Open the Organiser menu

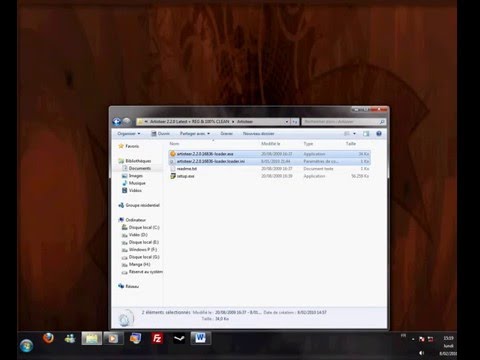[x=129, y=134]
